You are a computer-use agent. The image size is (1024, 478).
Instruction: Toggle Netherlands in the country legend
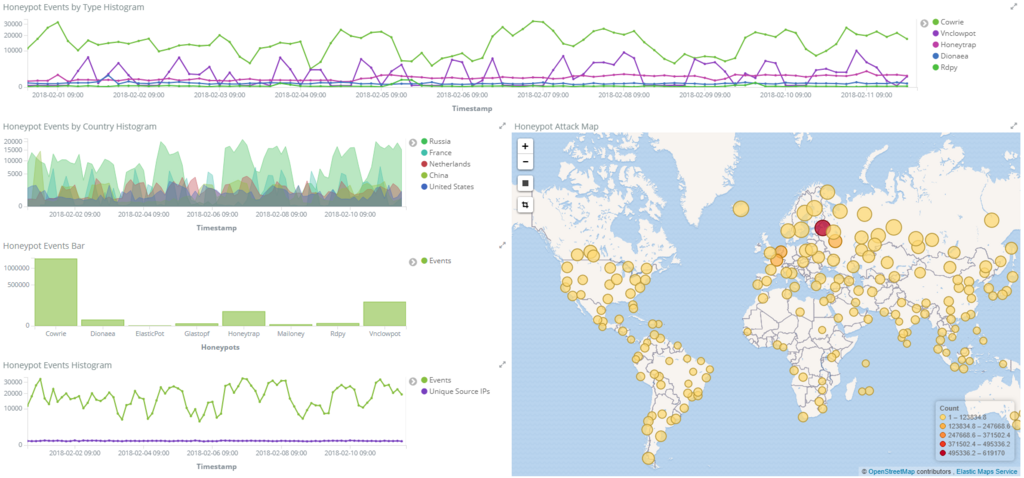[446, 164]
